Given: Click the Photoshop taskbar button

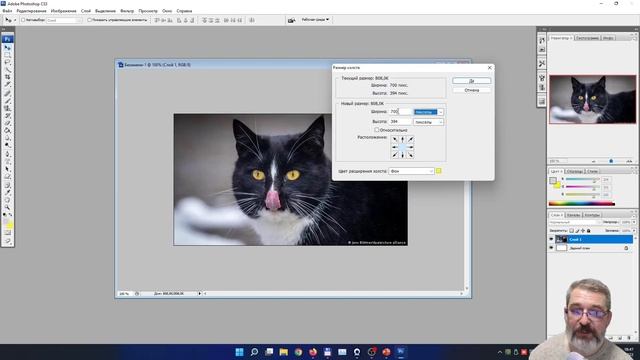Looking at the screenshot, I should 401,352.
